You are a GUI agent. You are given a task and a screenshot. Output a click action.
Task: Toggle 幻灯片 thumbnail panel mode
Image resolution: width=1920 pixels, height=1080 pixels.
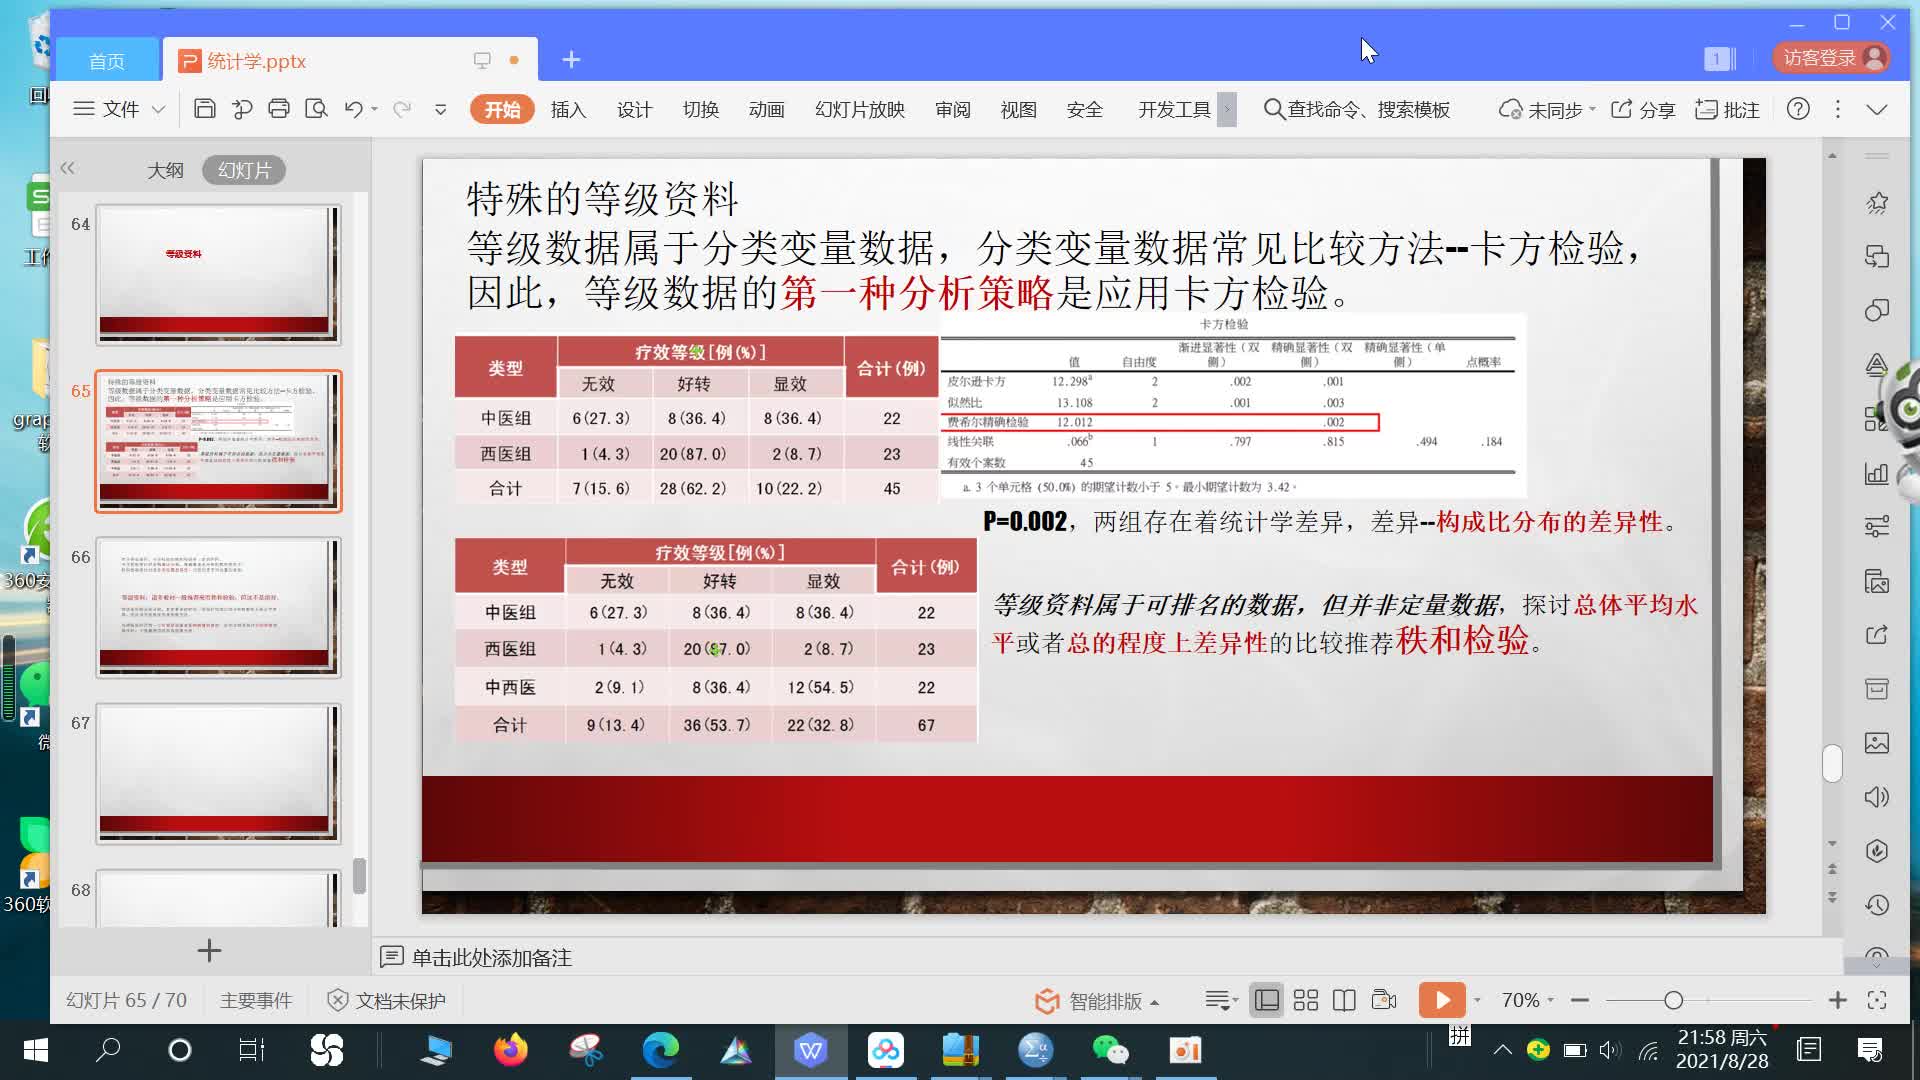pos(243,169)
